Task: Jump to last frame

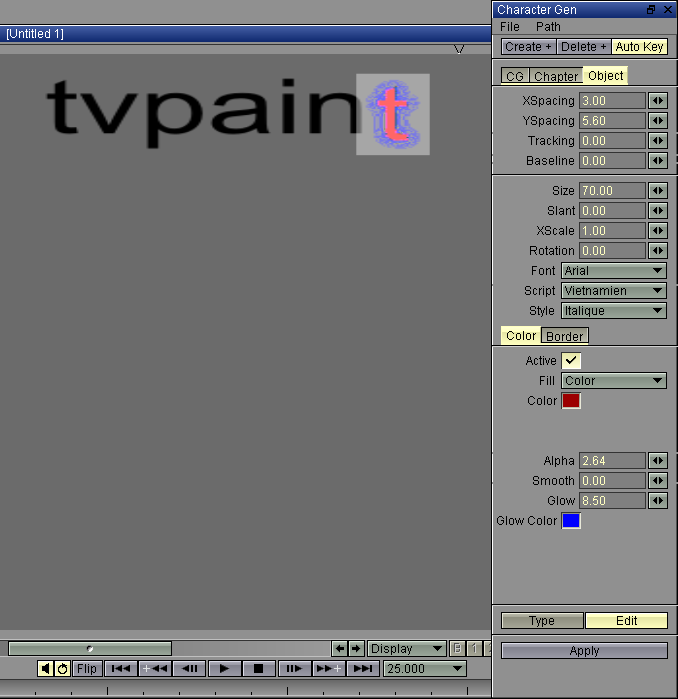Action: pyautogui.click(x=363, y=669)
